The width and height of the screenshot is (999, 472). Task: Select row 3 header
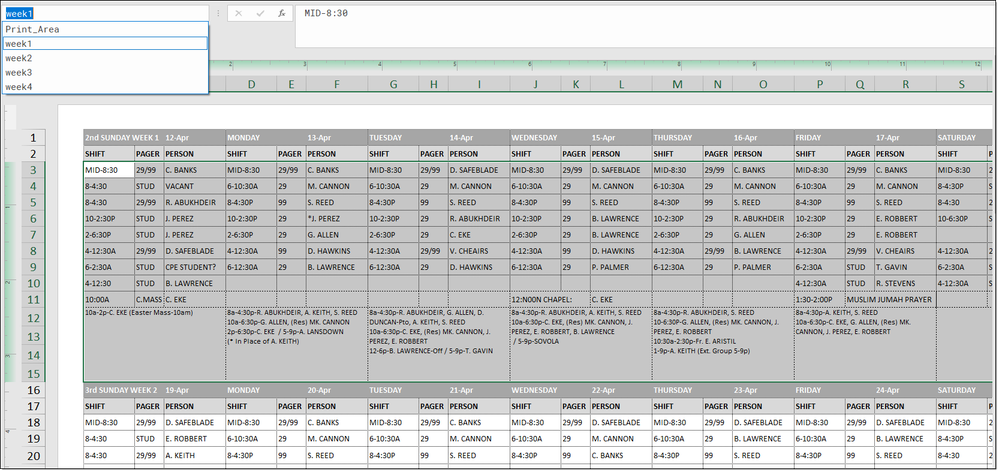click(x=34, y=170)
